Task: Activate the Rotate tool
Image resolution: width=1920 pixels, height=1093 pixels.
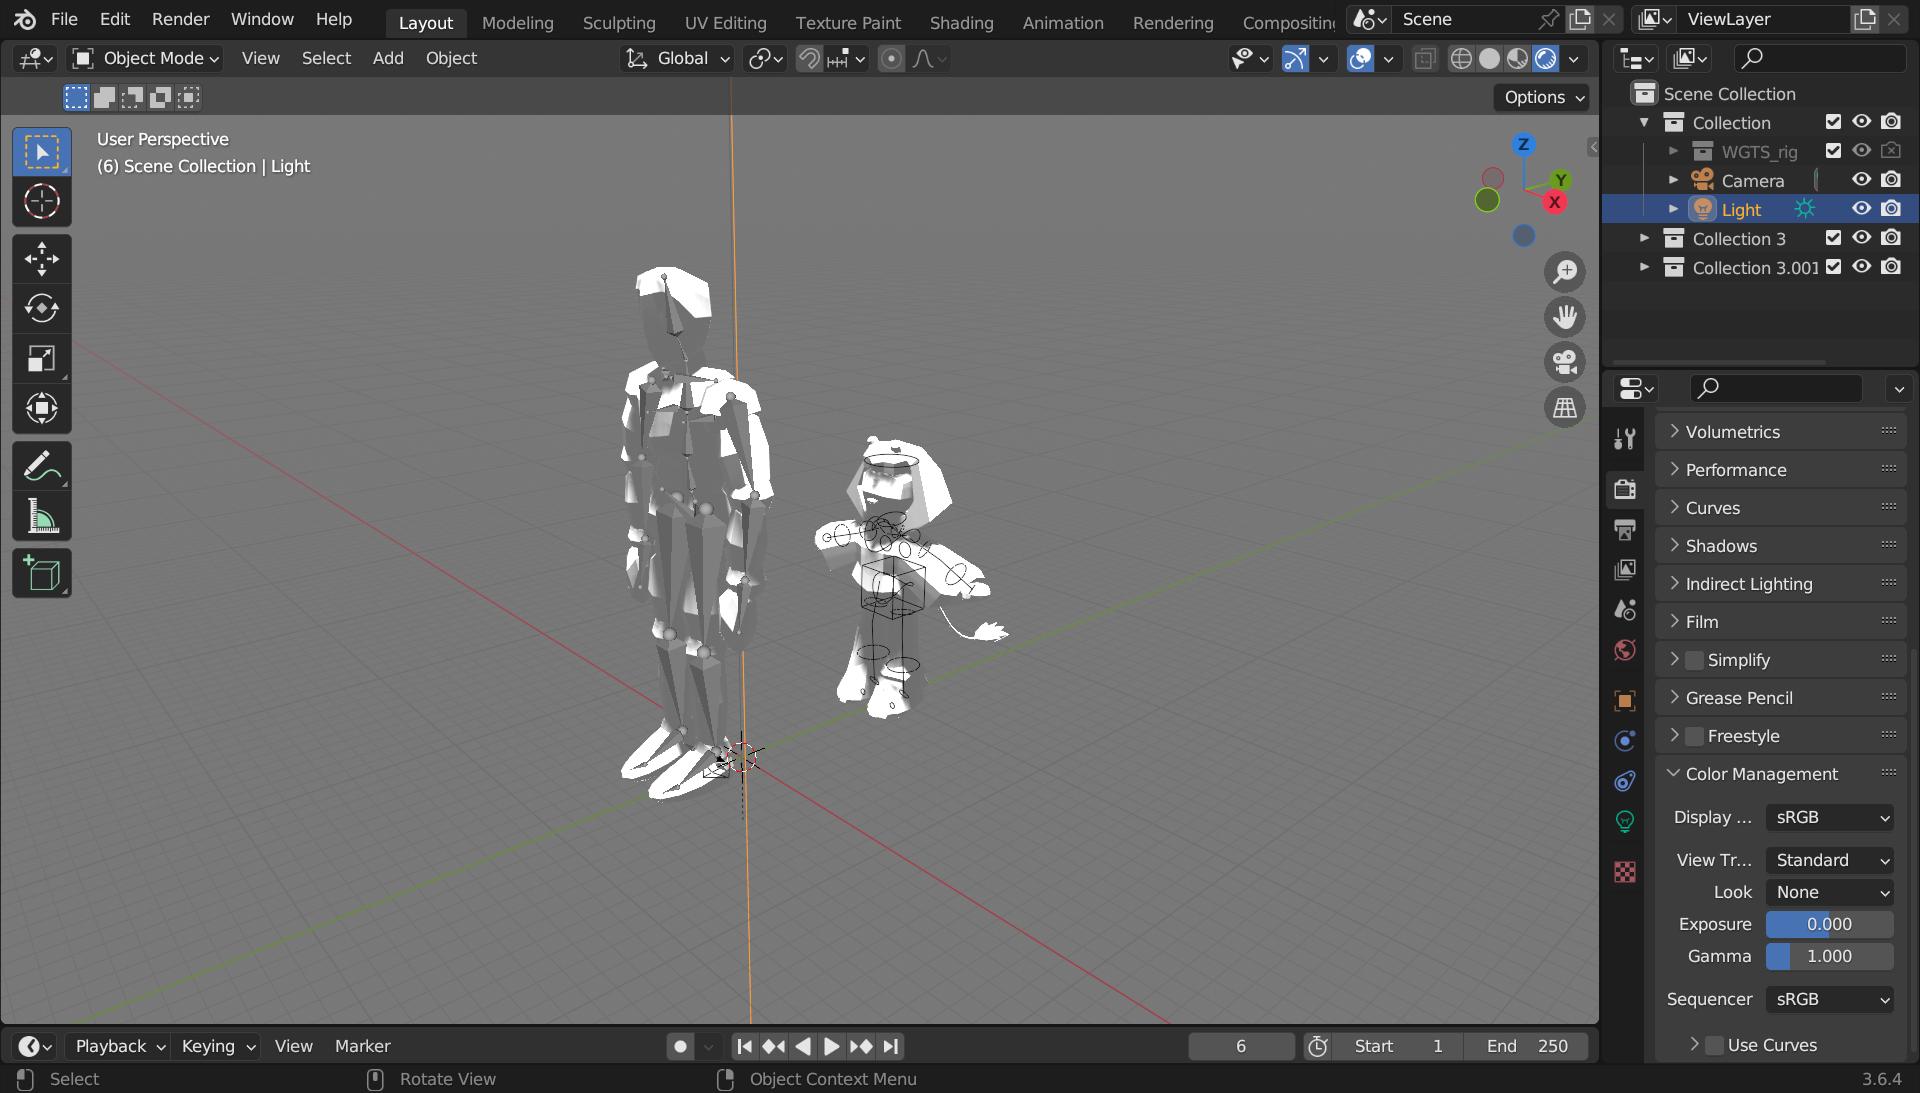Action: [x=42, y=308]
